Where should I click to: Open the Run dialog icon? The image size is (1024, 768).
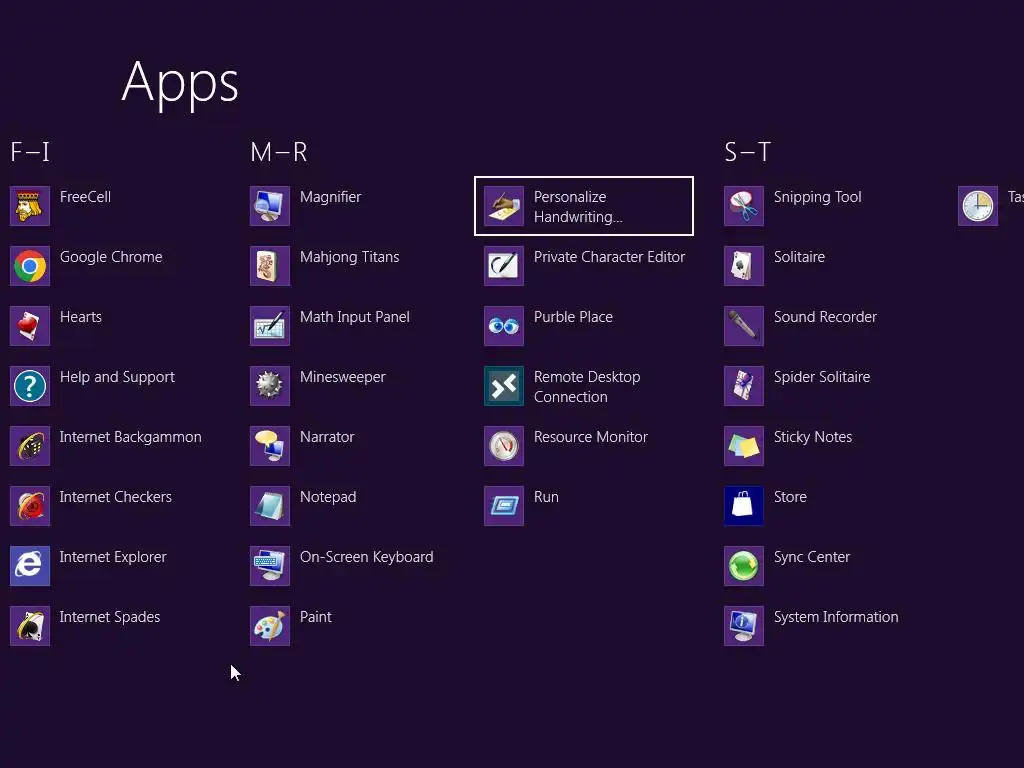click(504, 506)
